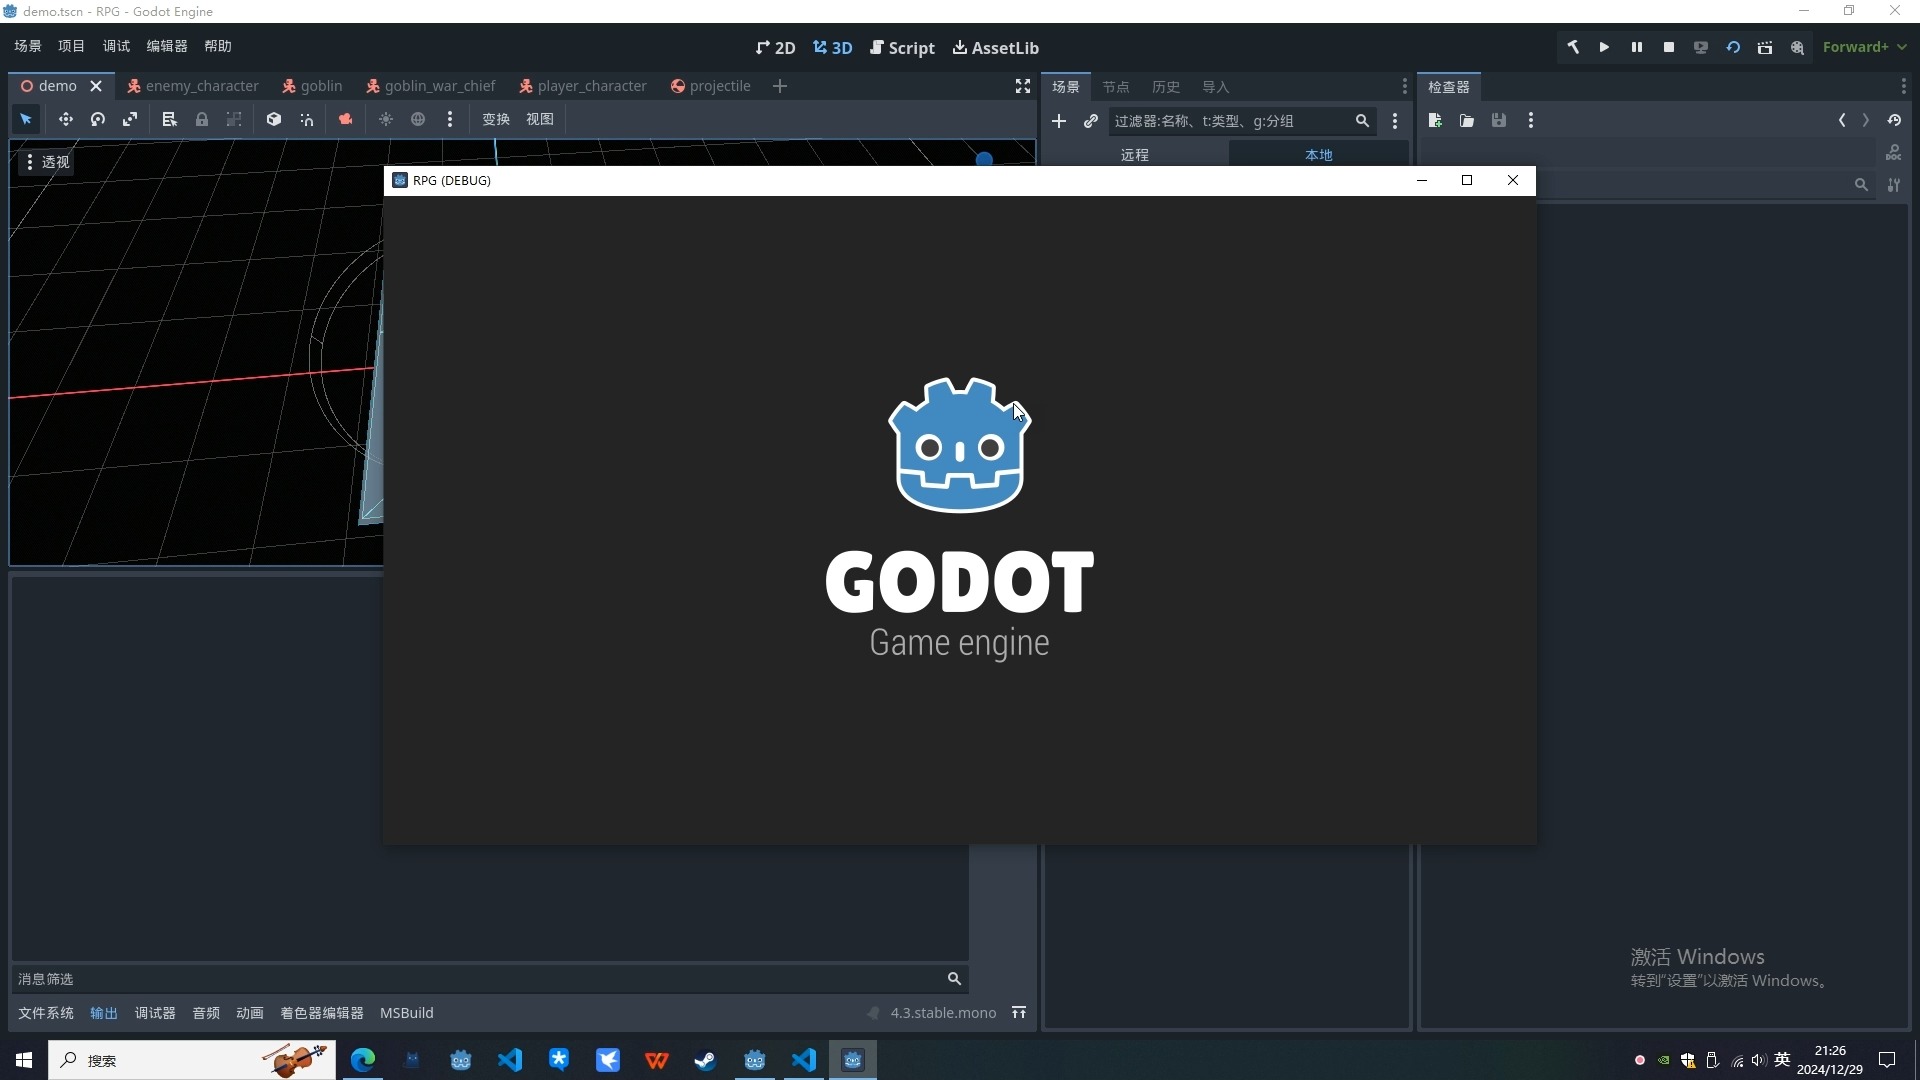
Task: Switch to 2D workspace
Action: (776, 47)
